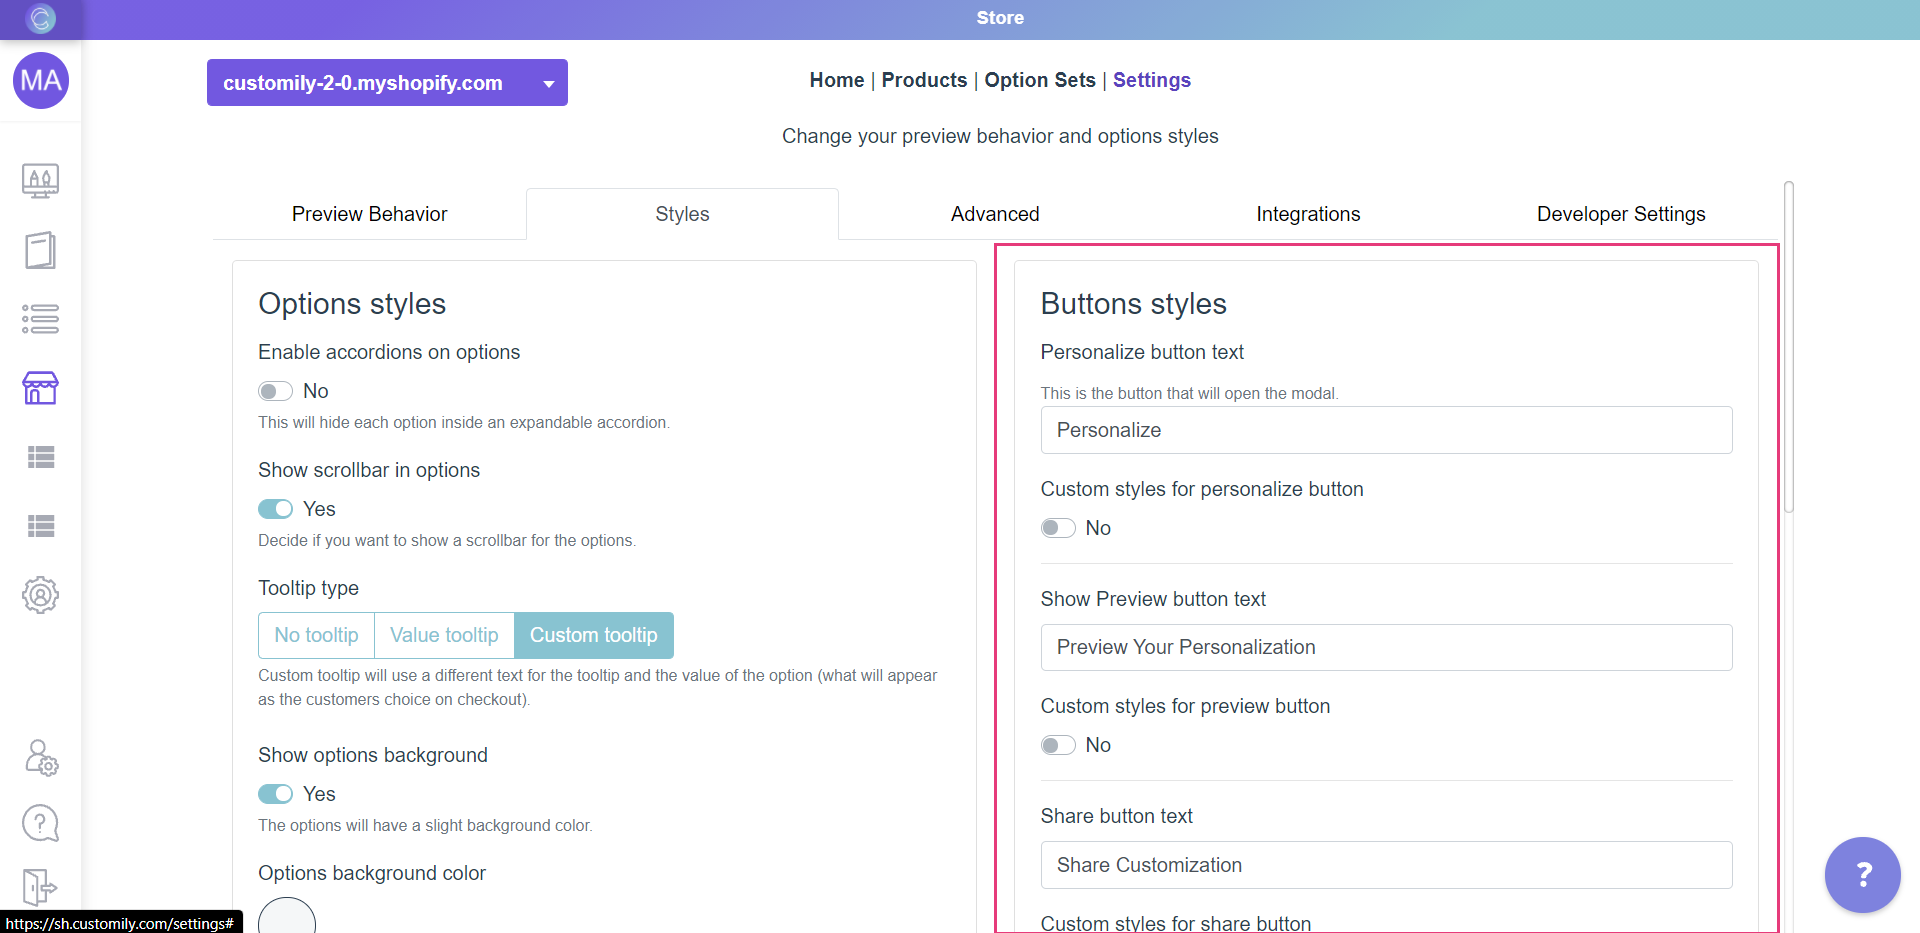
Task: Select the option lists sidebar icon
Action: (40, 319)
